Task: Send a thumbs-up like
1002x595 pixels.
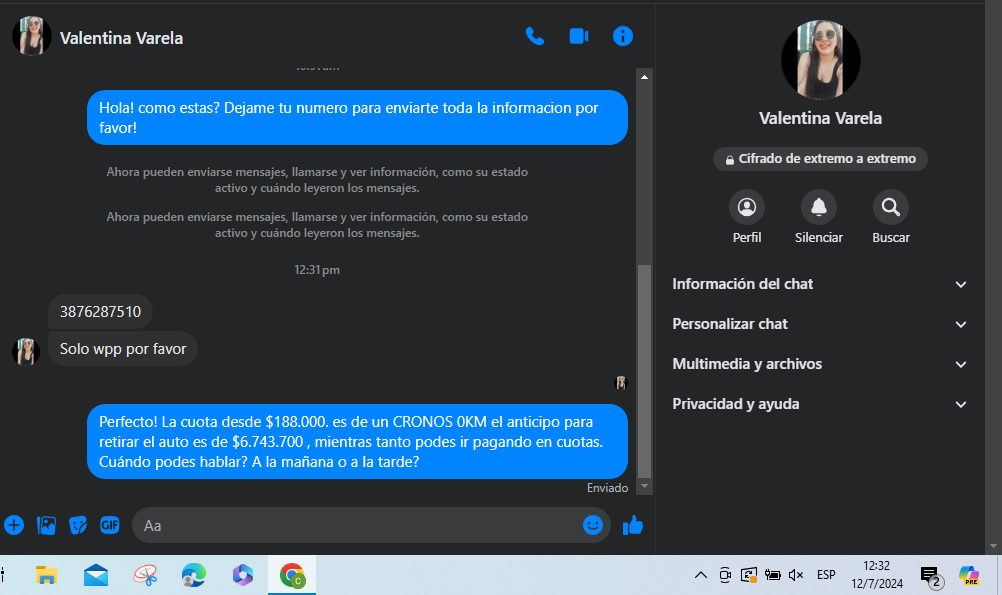Action: pyautogui.click(x=633, y=525)
